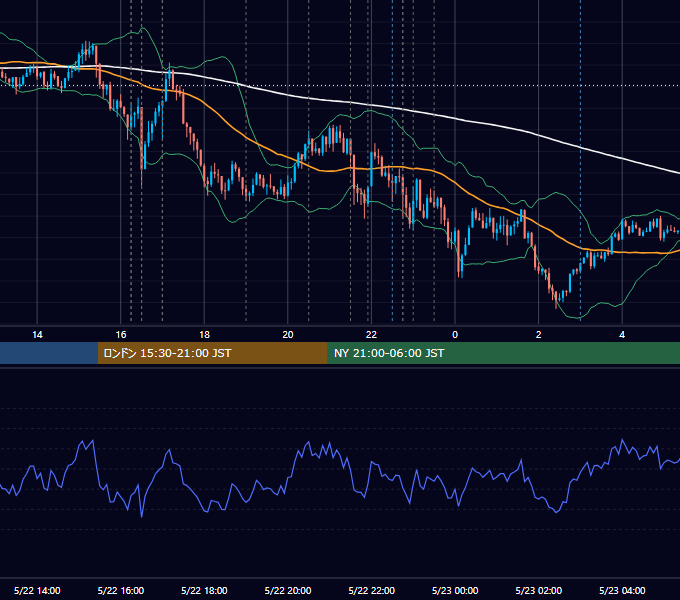Viewport: 680px width, 600px height.
Task: Click the 5/23 04:00 time label
Action: tap(622, 590)
